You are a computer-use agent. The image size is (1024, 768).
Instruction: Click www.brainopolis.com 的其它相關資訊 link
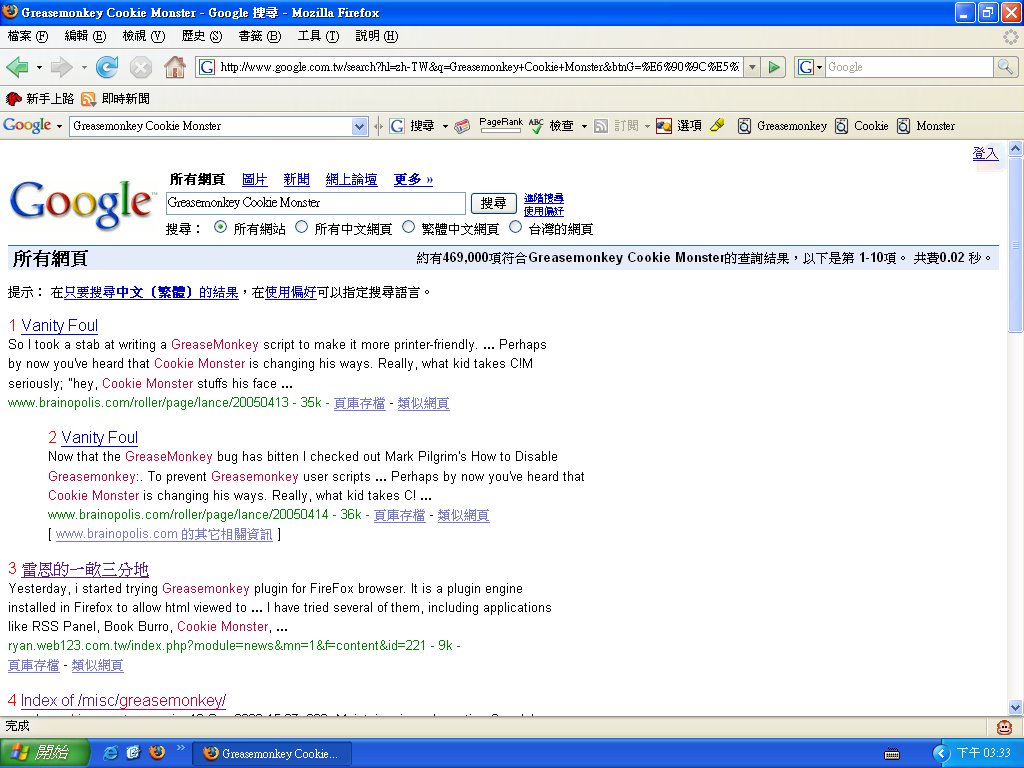coord(164,534)
